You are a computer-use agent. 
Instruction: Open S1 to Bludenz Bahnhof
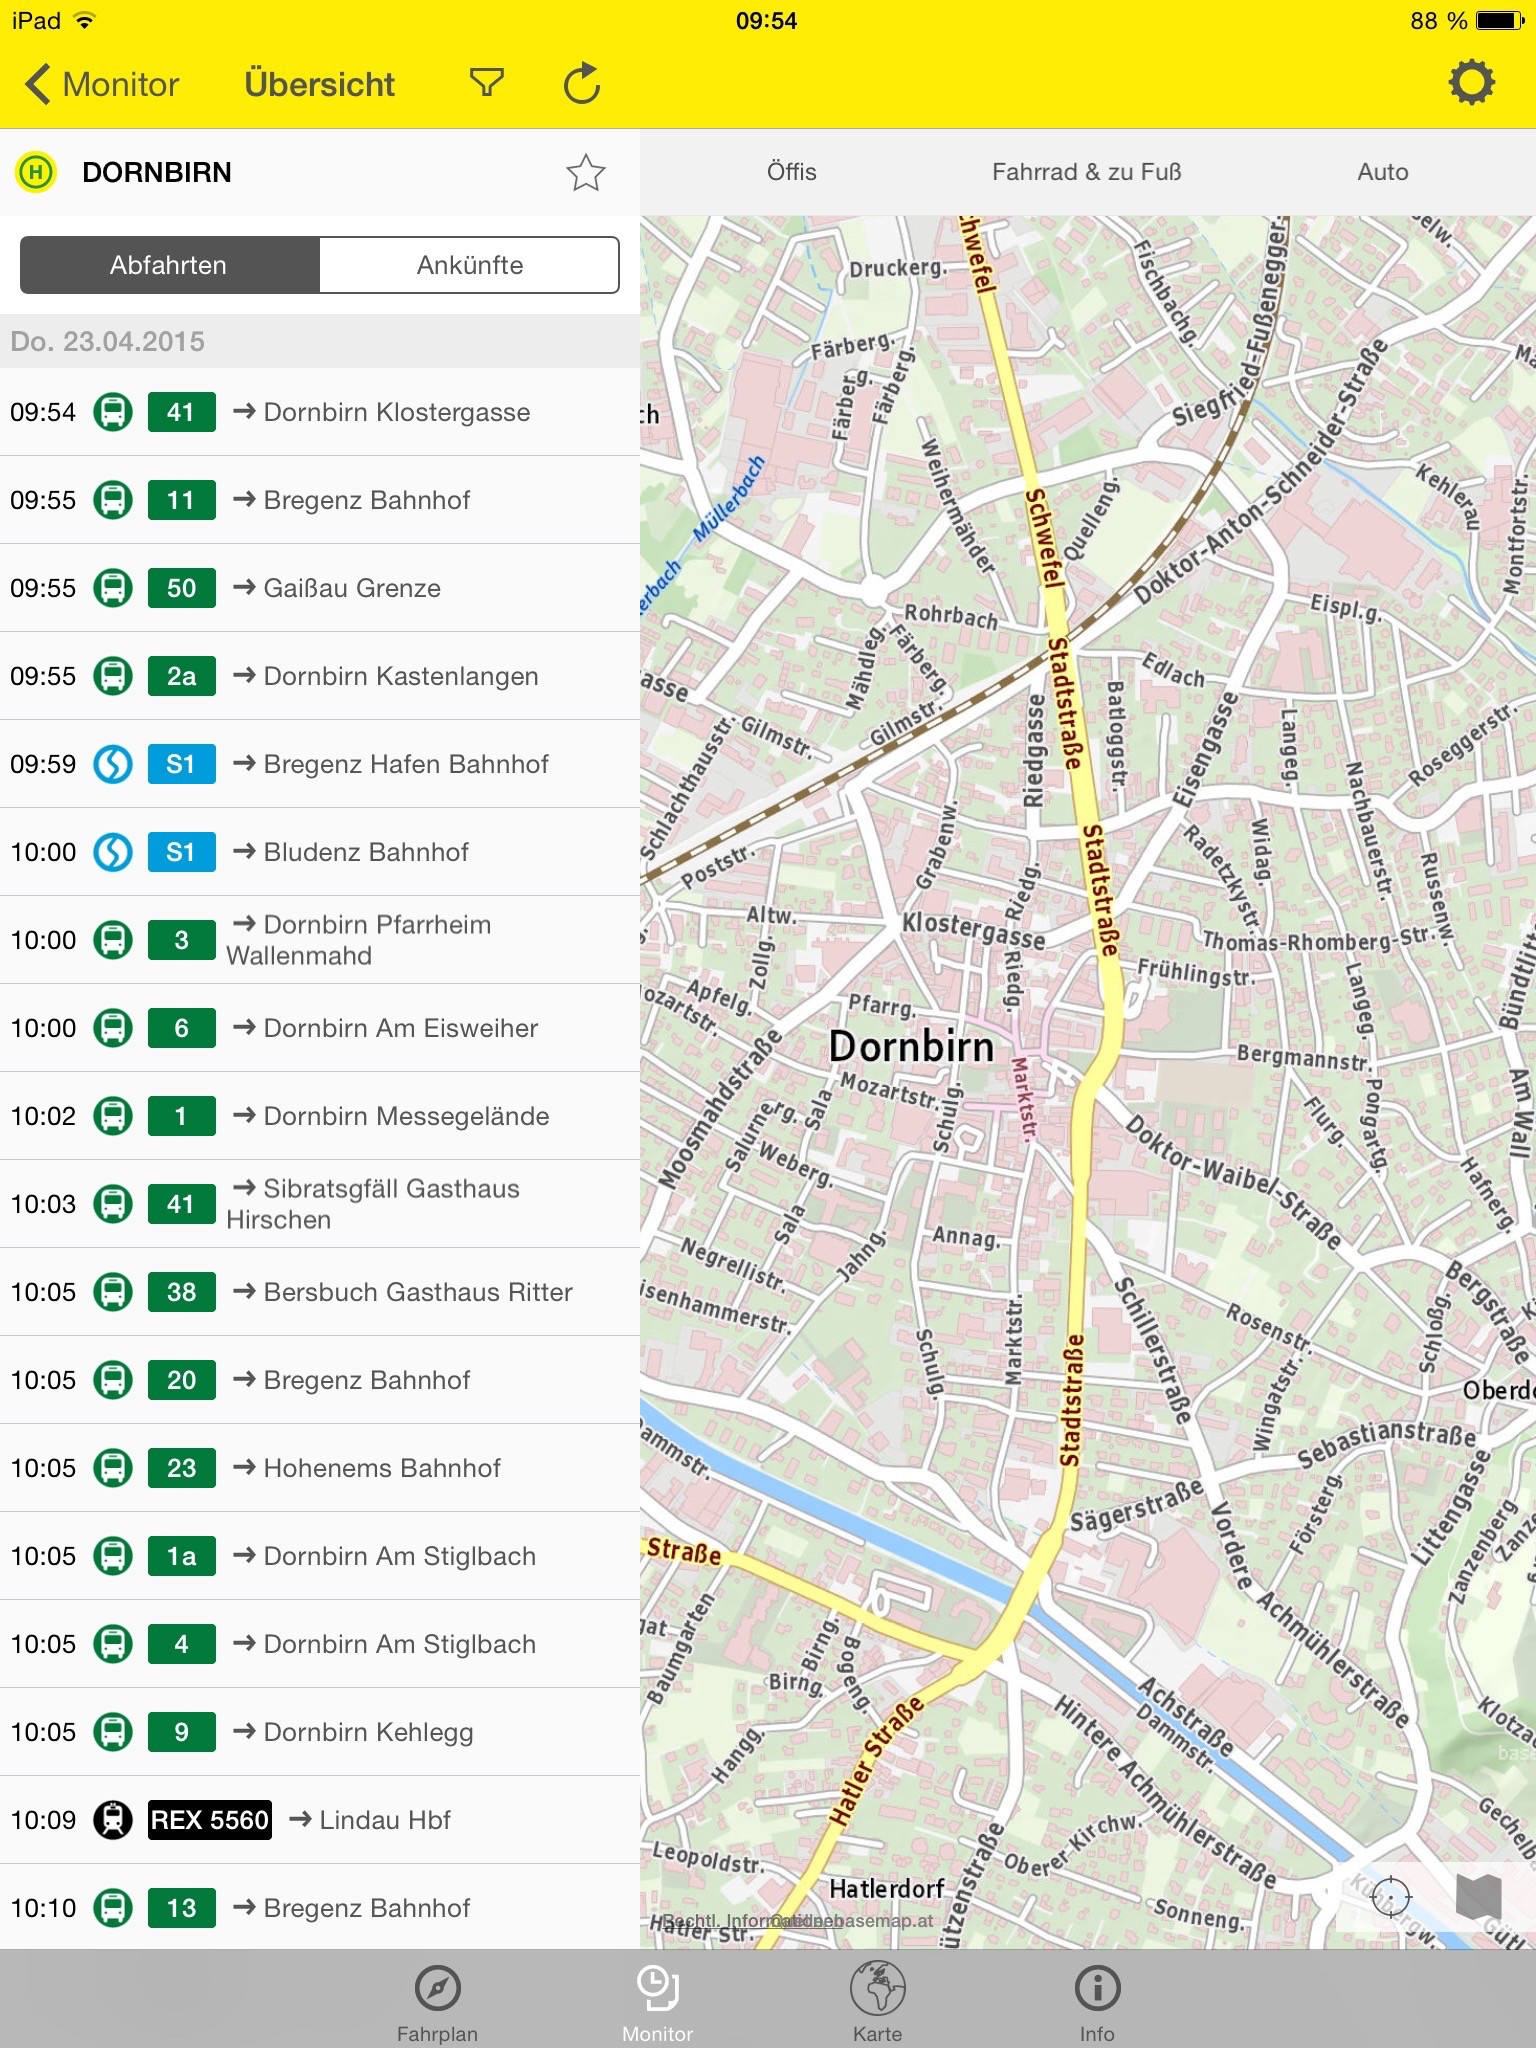point(320,852)
